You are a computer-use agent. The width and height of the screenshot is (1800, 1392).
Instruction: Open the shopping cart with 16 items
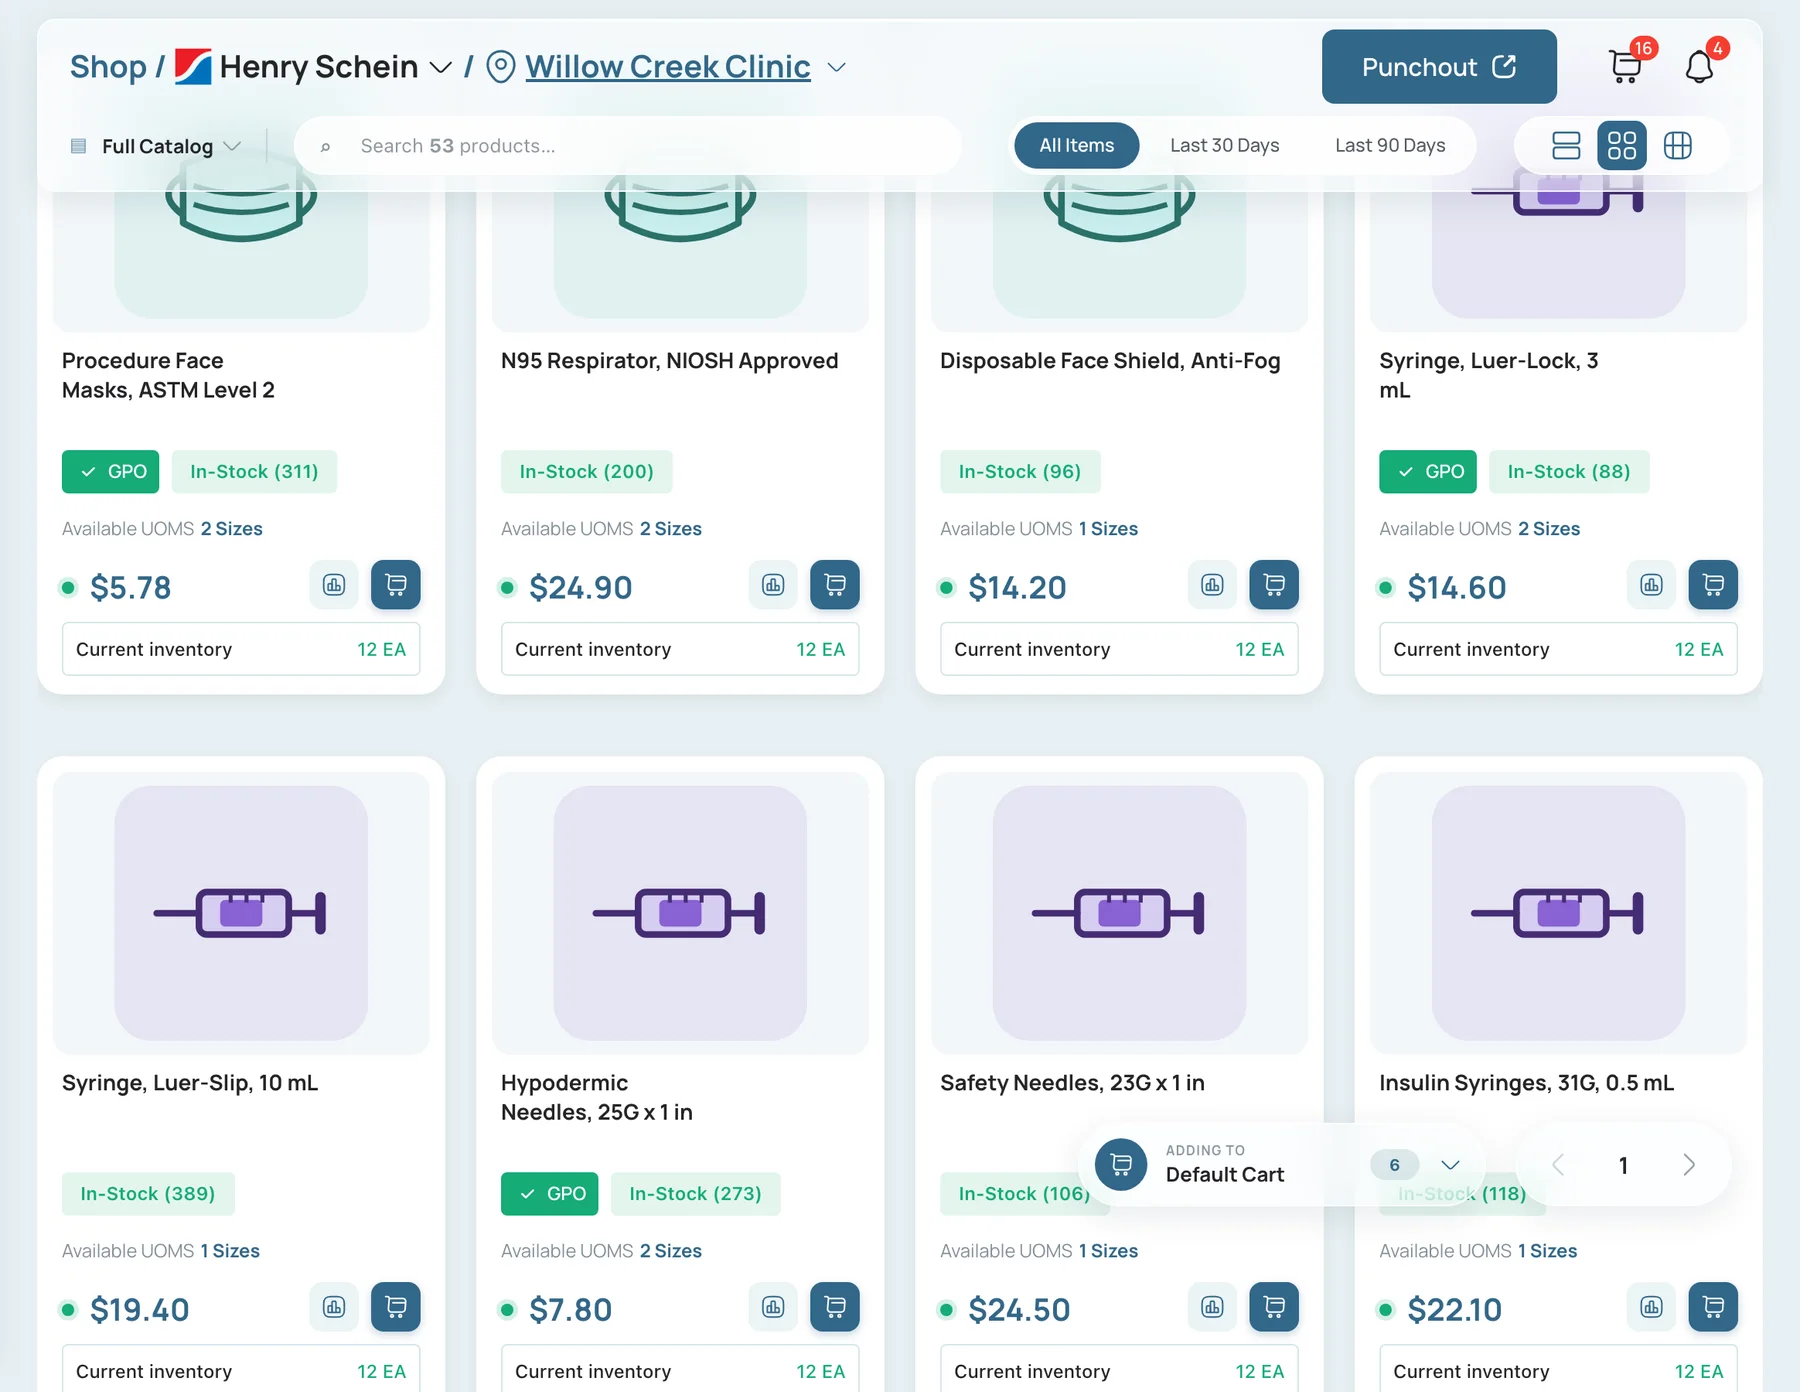[1626, 66]
